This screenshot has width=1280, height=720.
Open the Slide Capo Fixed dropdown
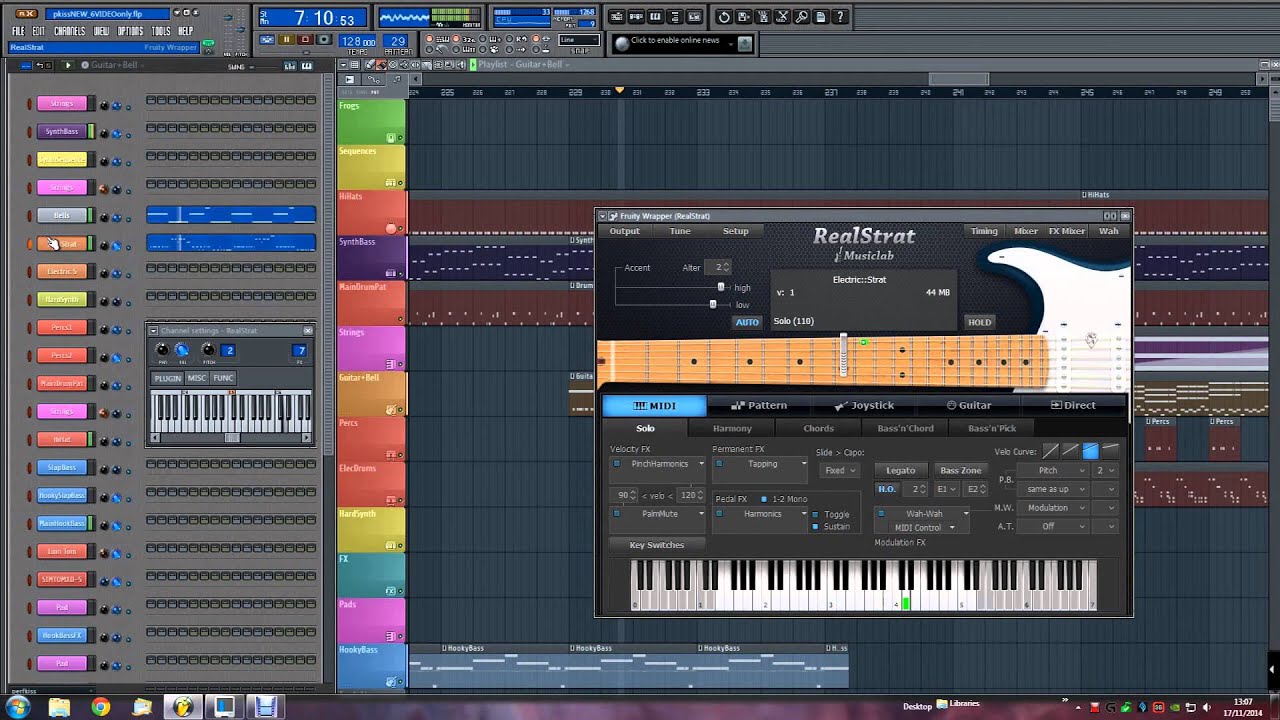(838, 470)
